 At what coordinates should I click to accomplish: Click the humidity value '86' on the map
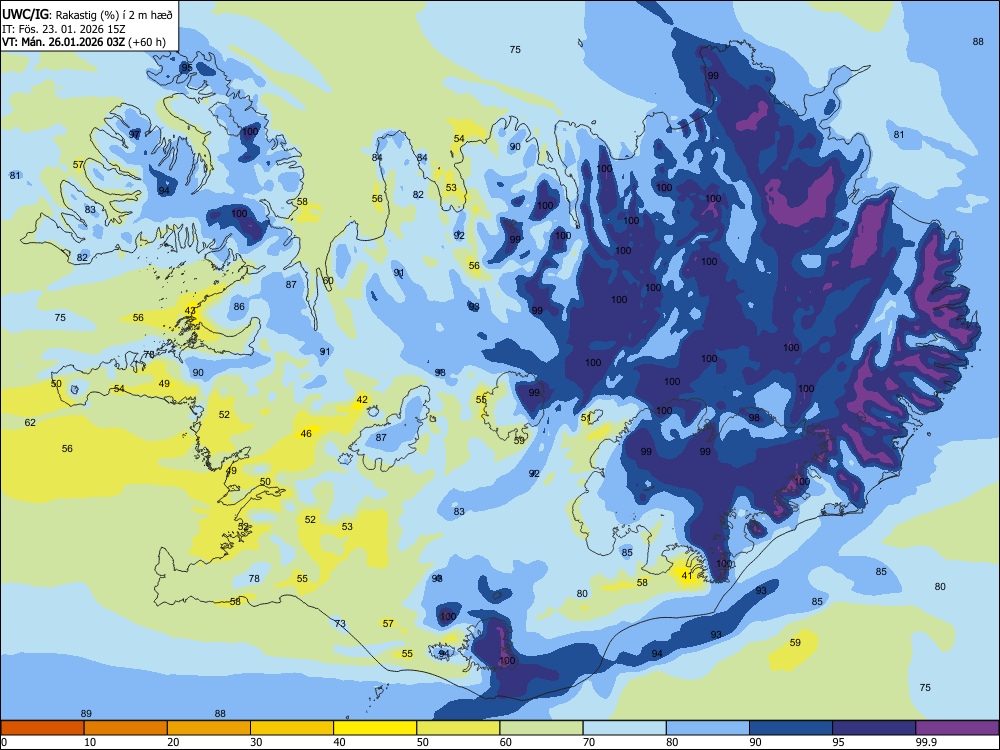pos(239,306)
